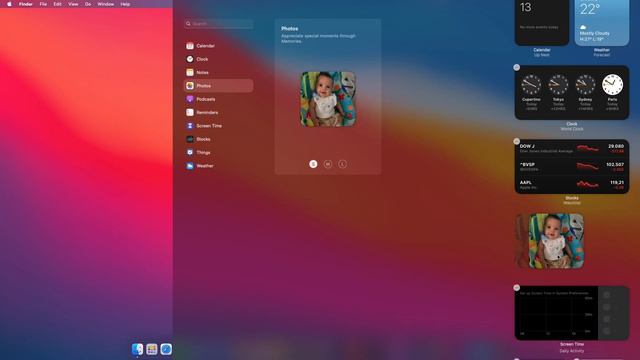
Task: Open the Window menu
Action: pos(106,4)
